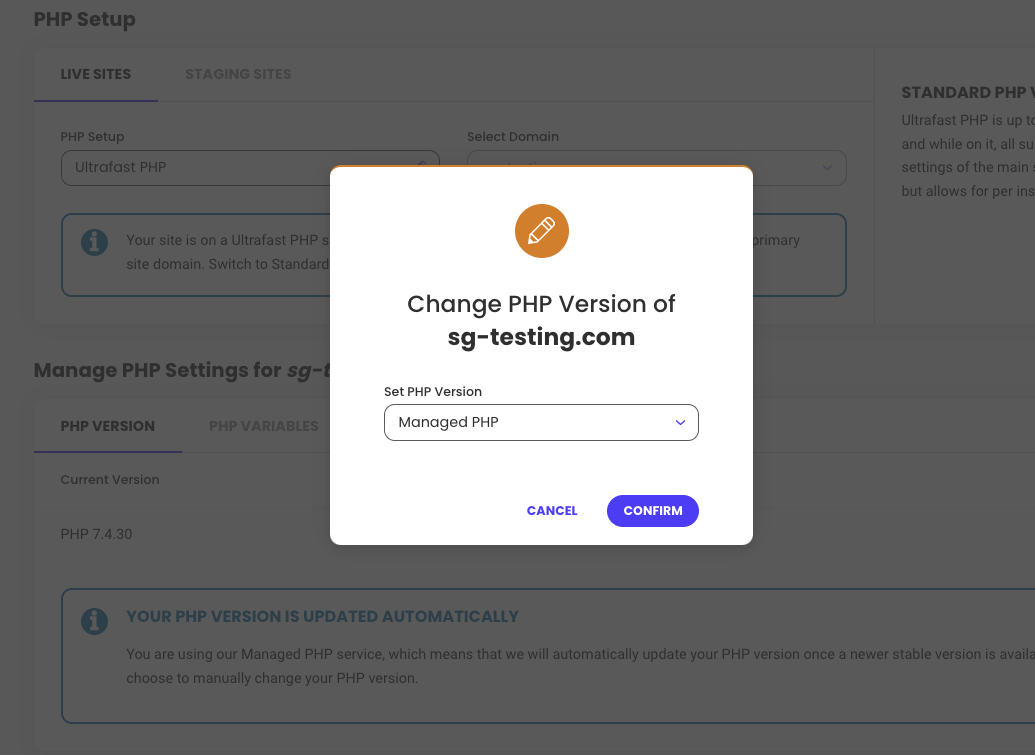This screenshot has height=755, width=1035.
Task: Select the PHP Version tab
Action: [x=108, y=426]
